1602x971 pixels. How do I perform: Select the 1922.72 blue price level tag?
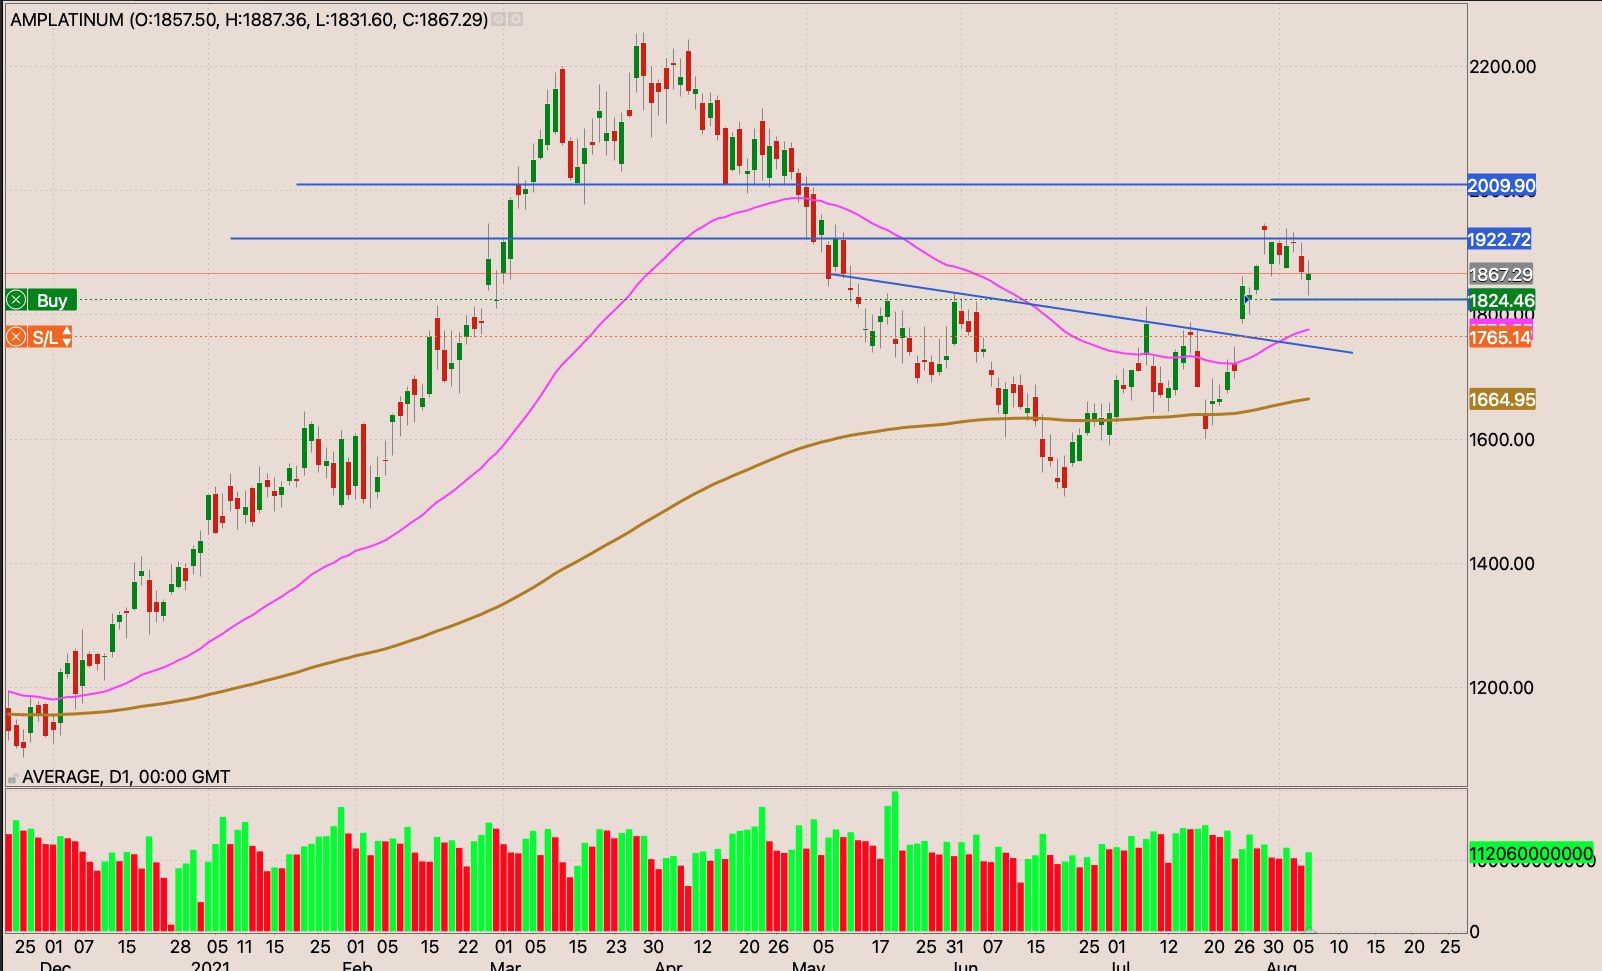1499,239
